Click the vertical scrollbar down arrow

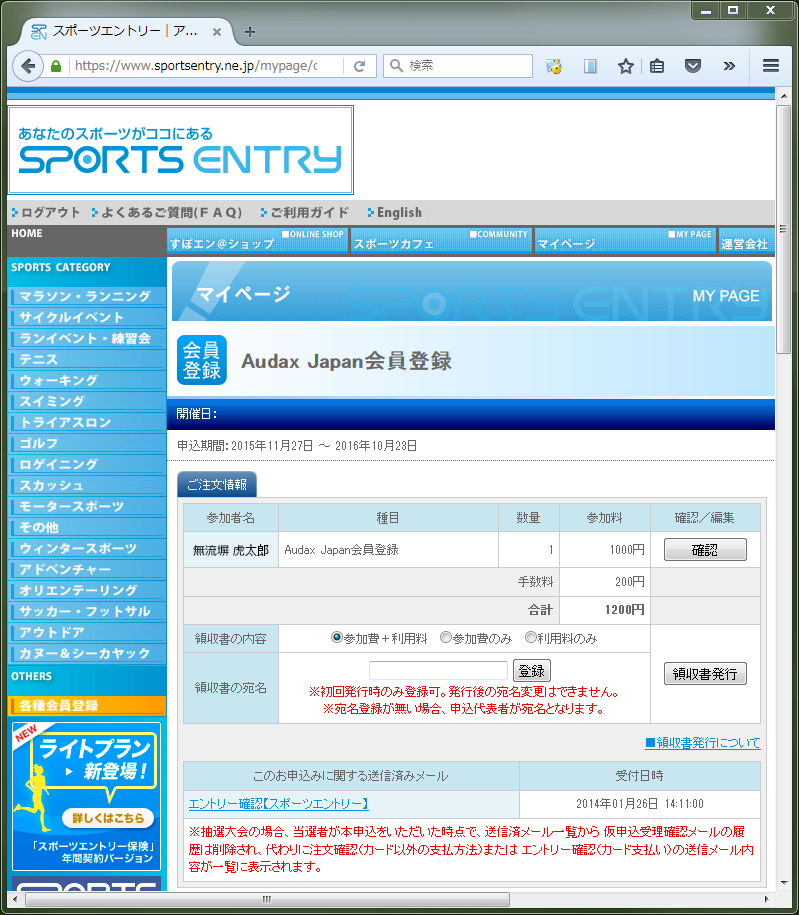(x=783, y=883)
